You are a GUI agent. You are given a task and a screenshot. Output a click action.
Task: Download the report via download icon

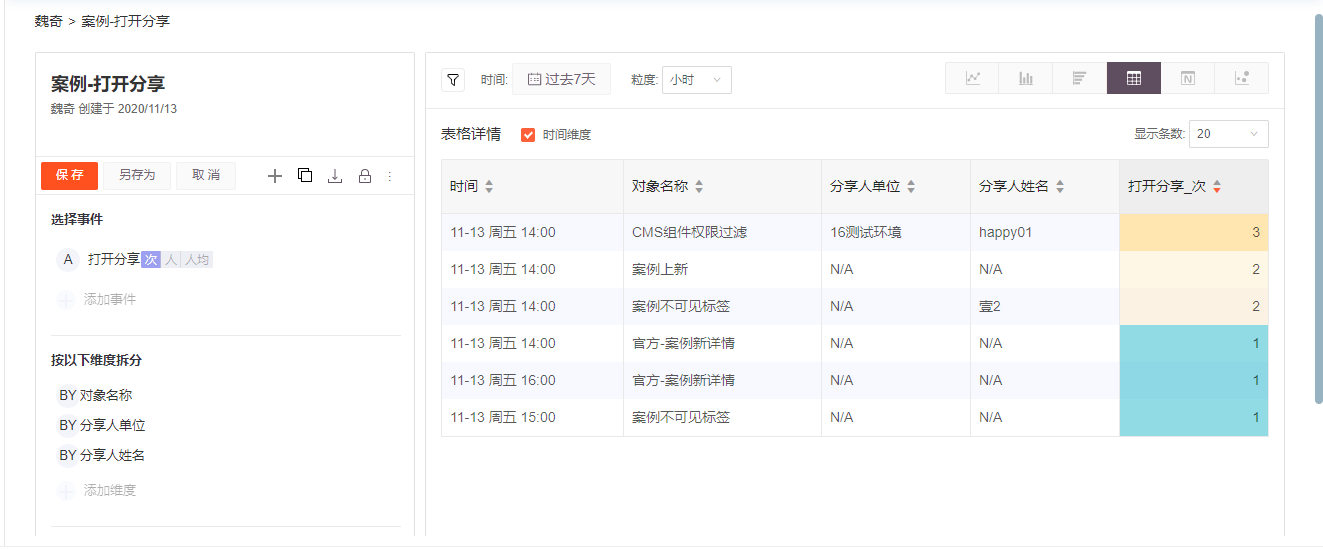click(335, 176)
